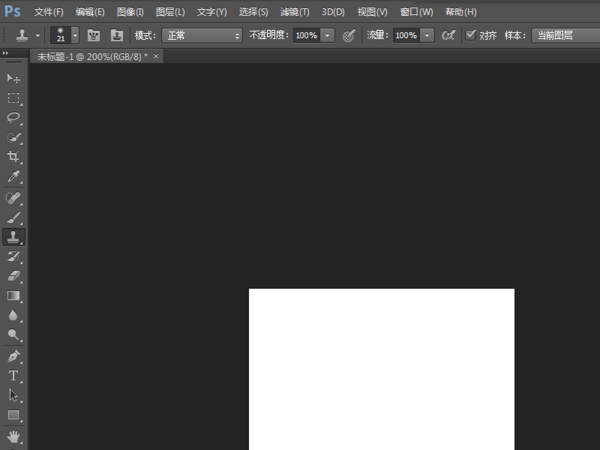The width and height of the screenshot is (600, 450).
Task: Open the 帮助(H) menu
Action: [461, 12]
